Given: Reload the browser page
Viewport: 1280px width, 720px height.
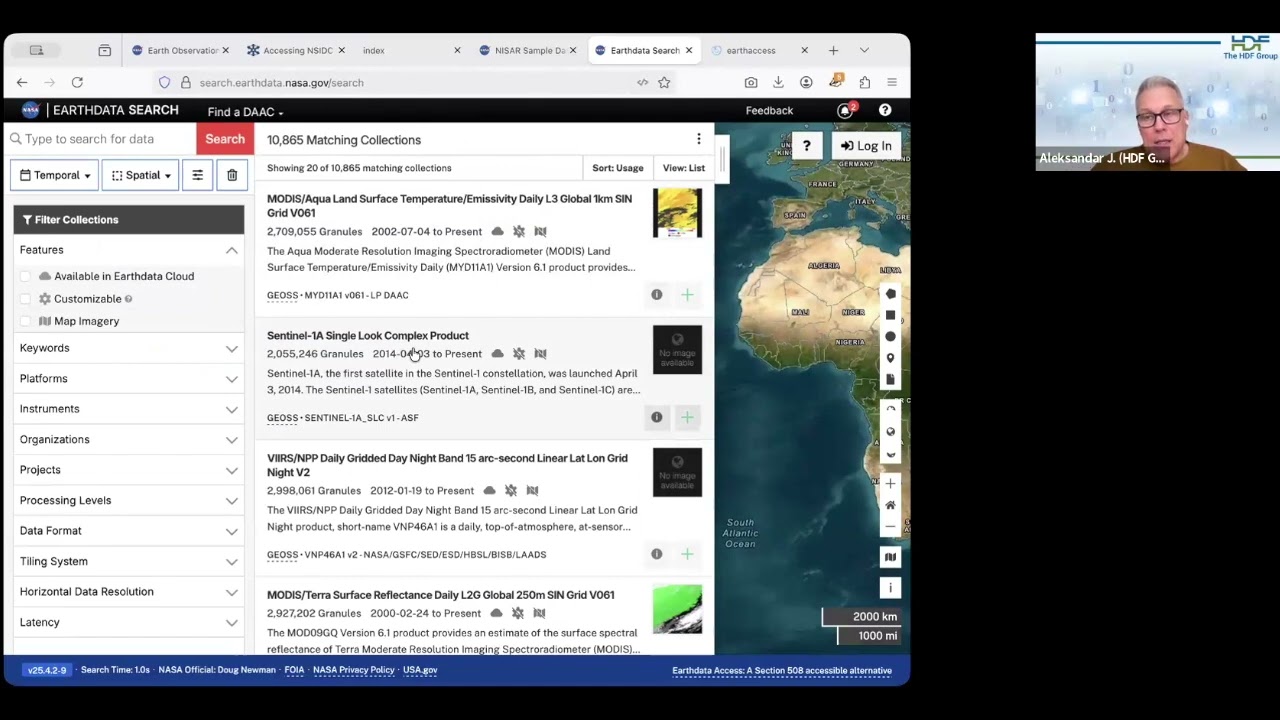Looking at the screenshot, I should click(x=77, y=83).
